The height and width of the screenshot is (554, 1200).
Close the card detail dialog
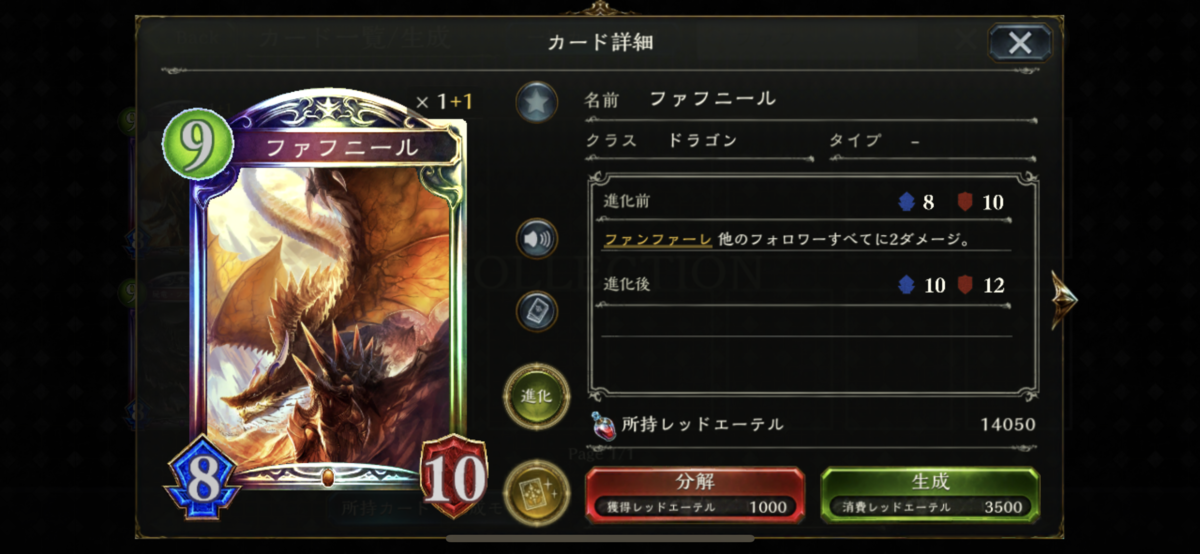point(1020,42)
